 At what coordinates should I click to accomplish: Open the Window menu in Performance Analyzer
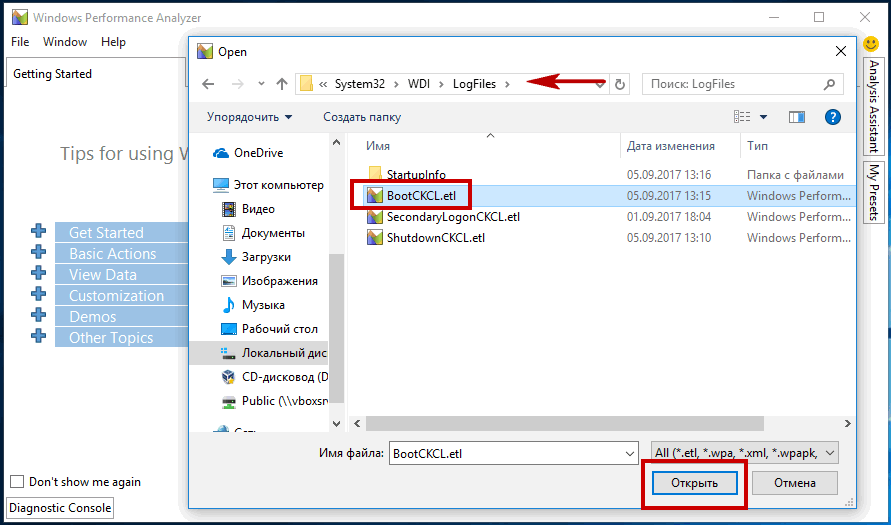pyautogui.click(x=65, y=42)
